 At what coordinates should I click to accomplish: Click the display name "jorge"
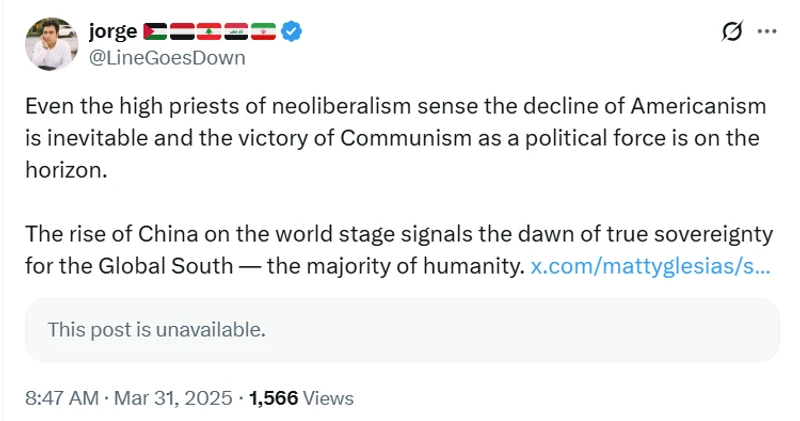point(112,32)
